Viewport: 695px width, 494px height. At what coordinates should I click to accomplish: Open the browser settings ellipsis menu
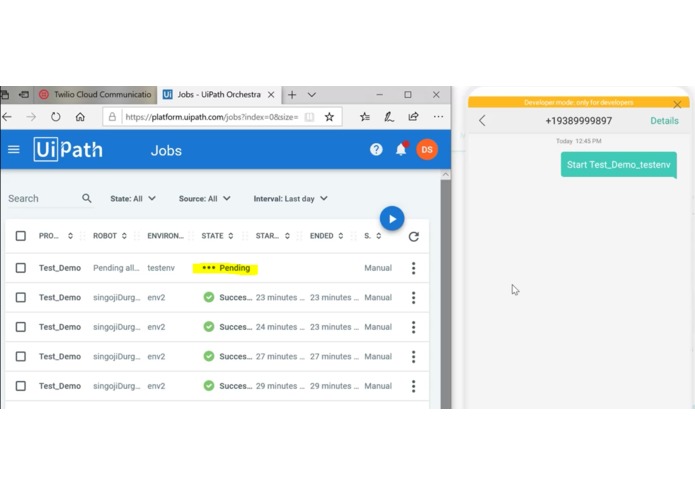pyautogui.click(x=438, y=117)
